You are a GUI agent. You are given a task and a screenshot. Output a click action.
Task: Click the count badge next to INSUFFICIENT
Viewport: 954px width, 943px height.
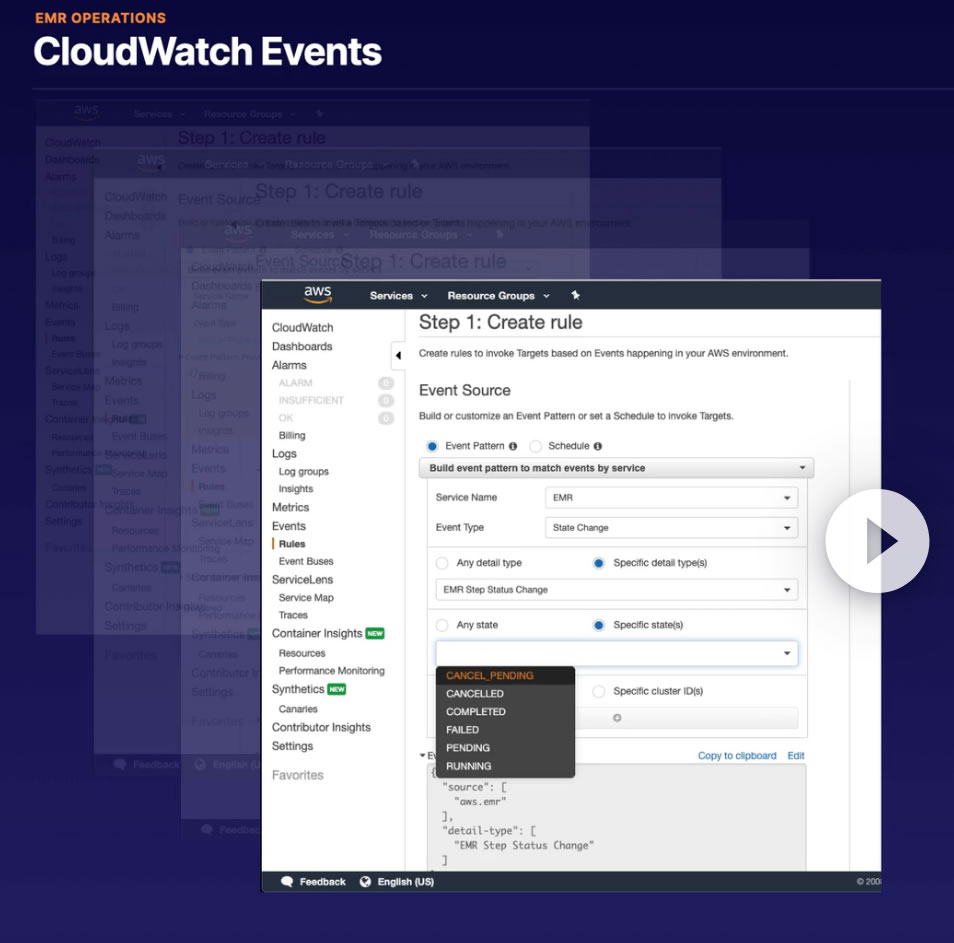pyautogui.click(x=386, y=400)
